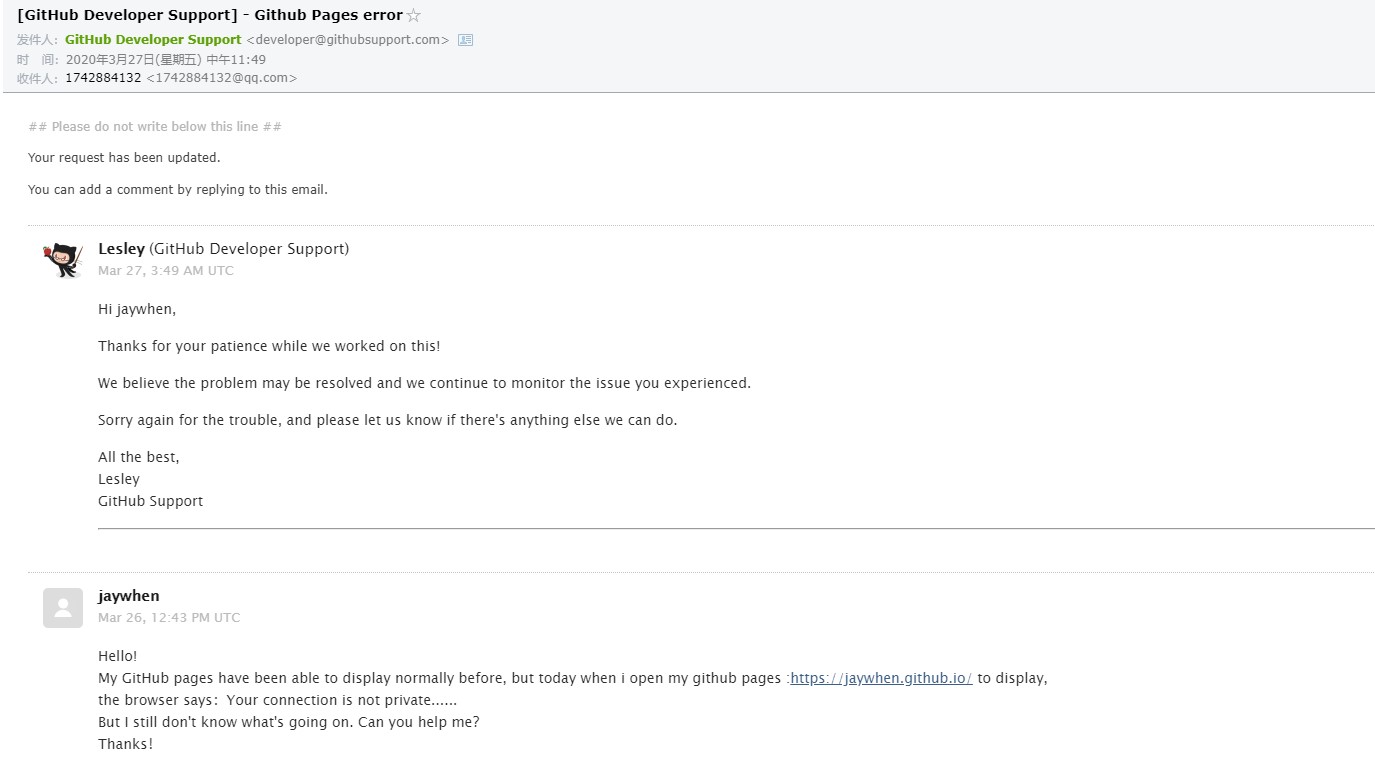Click the "Please do not write below" line

(155, 127)
